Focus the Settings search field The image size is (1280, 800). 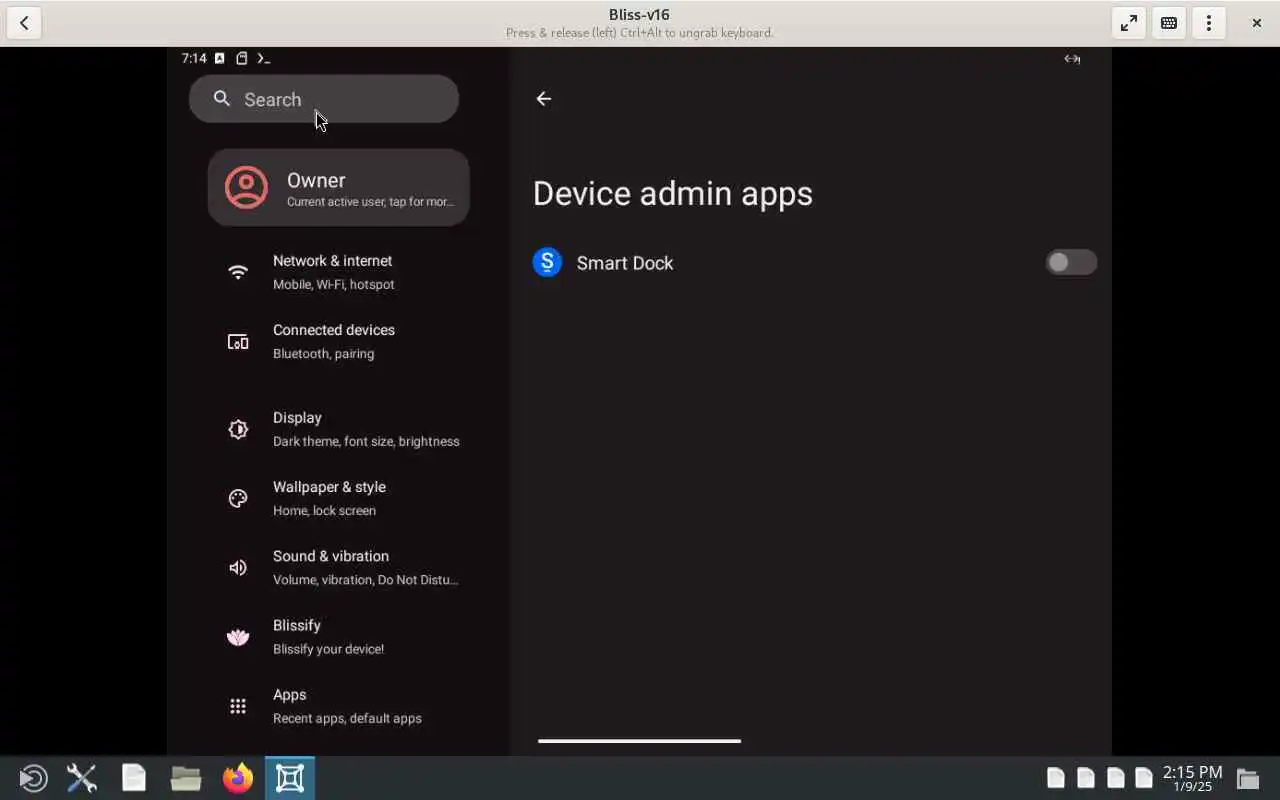(x=324, y=99)
